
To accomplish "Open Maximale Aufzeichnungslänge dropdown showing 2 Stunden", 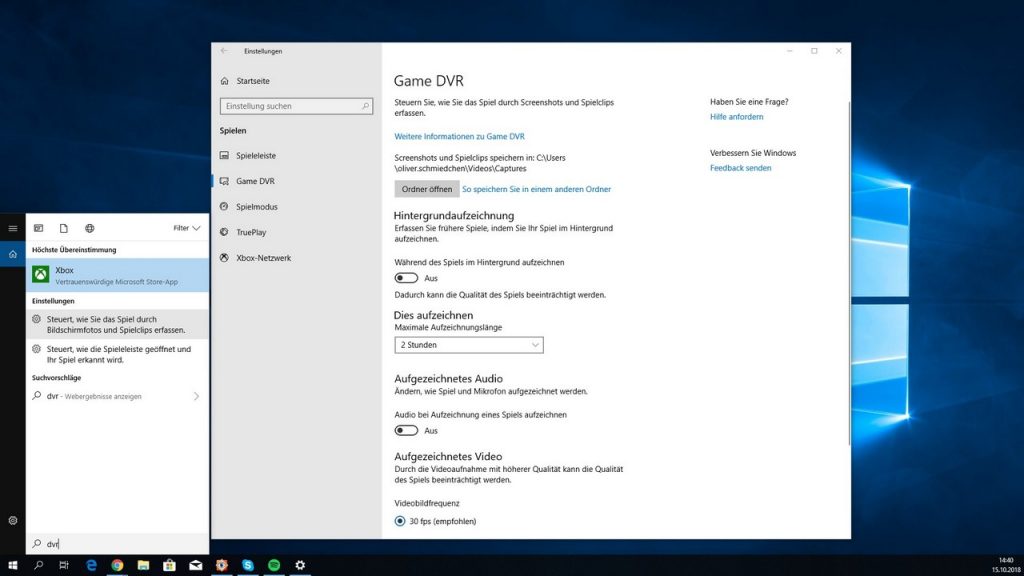I will point(468,345).
